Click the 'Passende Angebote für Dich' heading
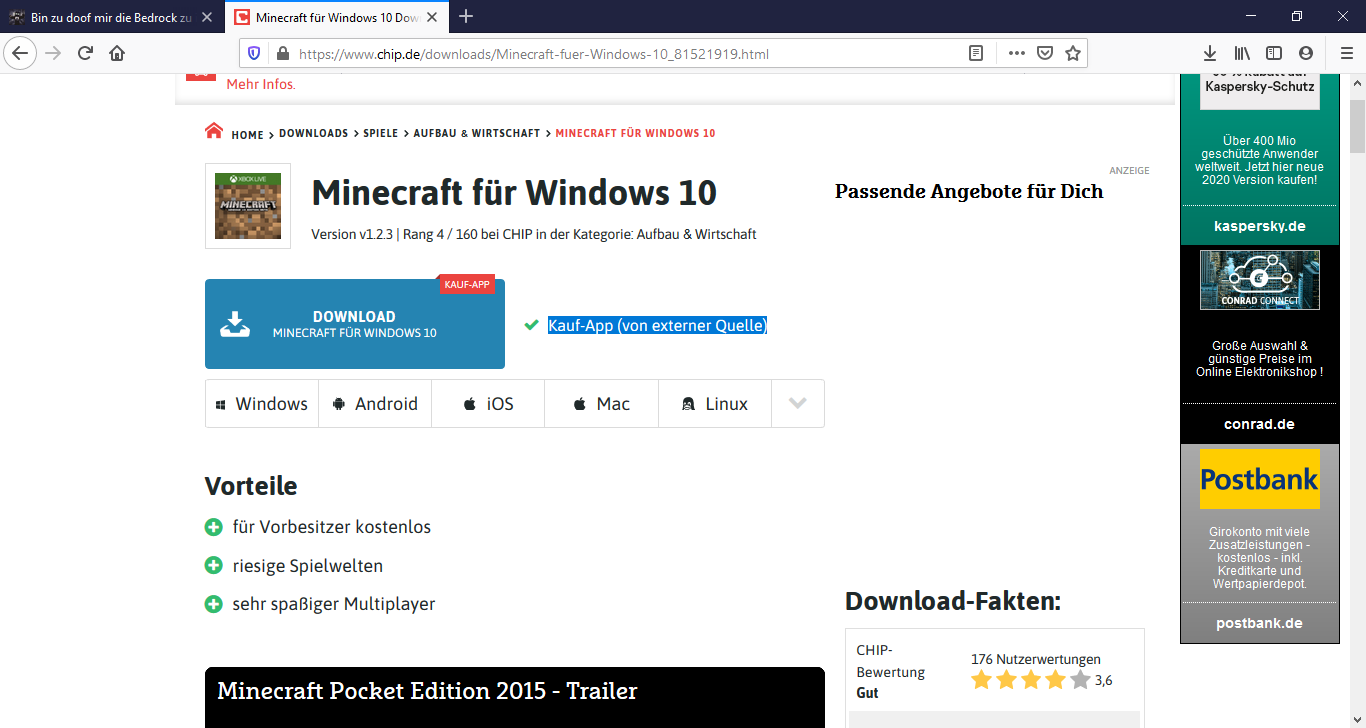Viewport: 1366px width, 728px height. (969, 191)
